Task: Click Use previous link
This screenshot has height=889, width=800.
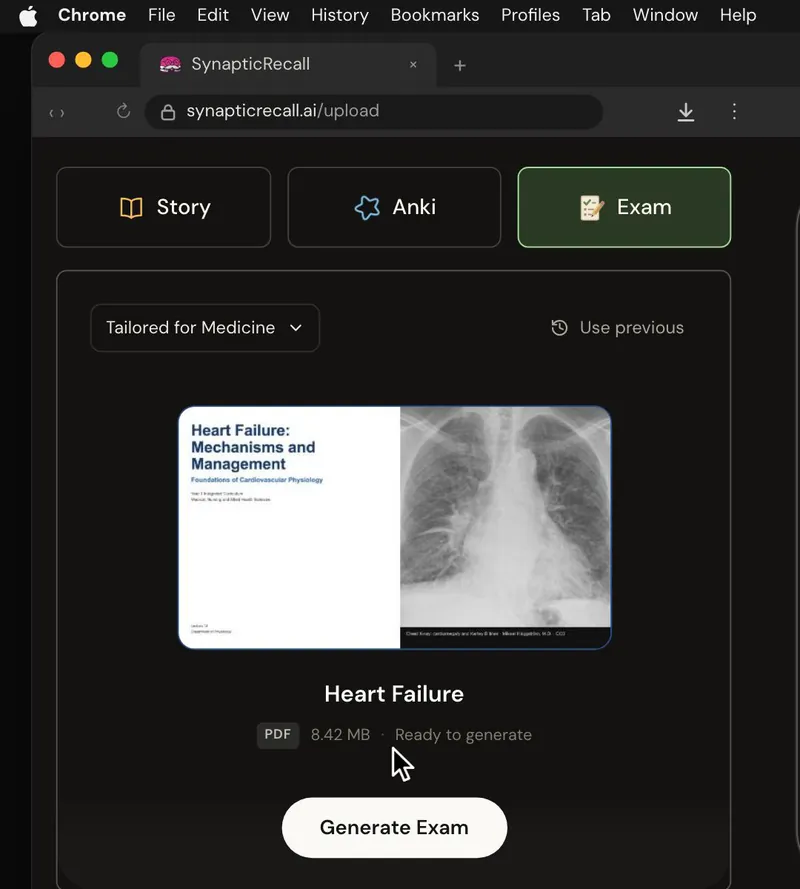Action: click(617, 328)
